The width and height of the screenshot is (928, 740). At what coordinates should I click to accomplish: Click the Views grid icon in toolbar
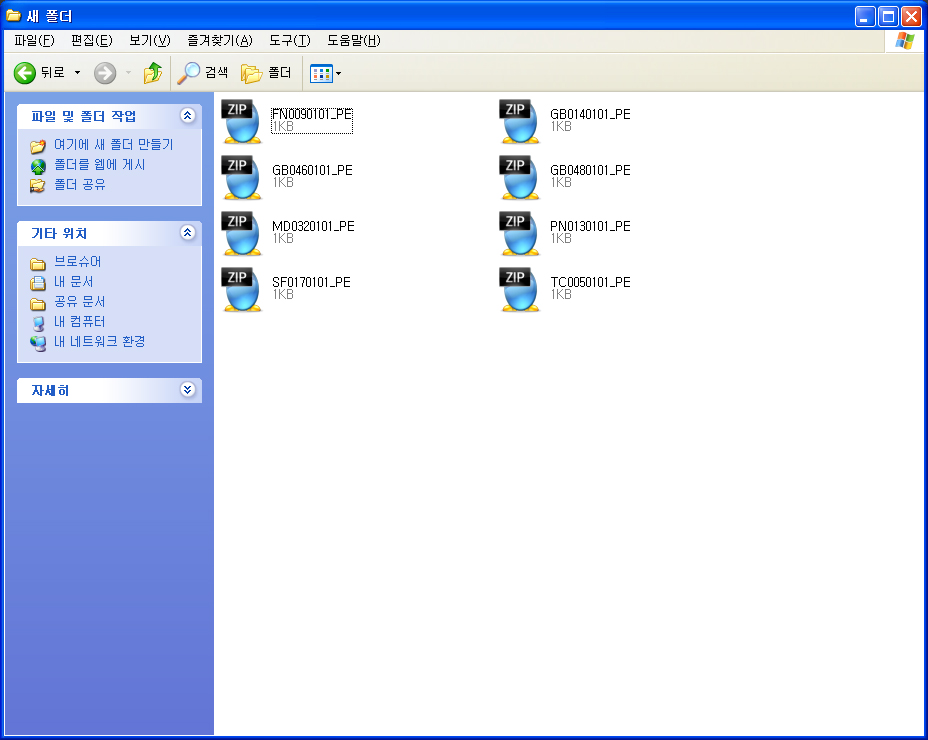tap(321, 74)
